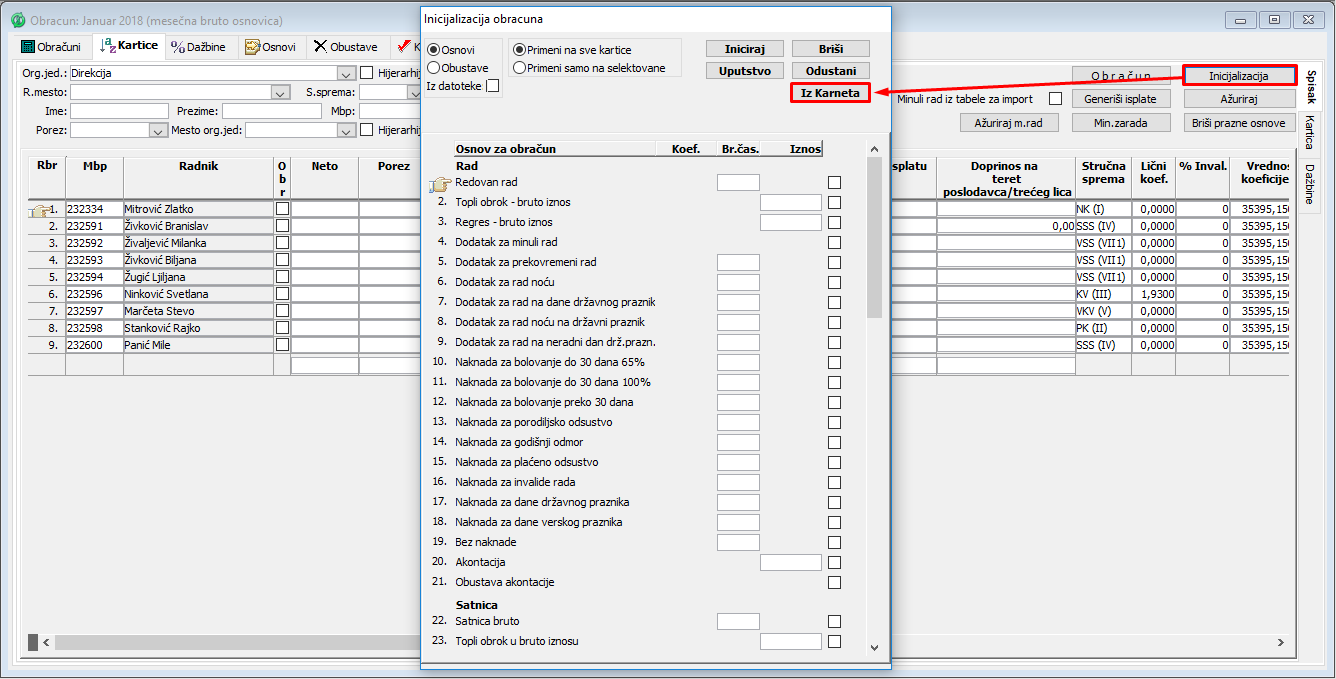
Task: Expand the Org.jed. Direkcija dropdown
Action: tap(346, 74)
